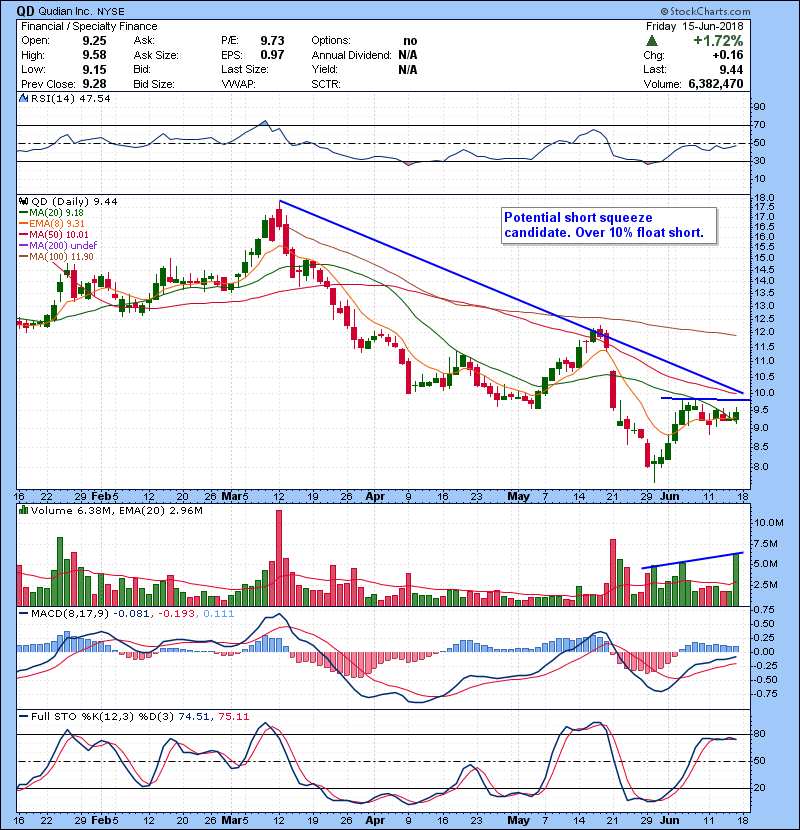This screenshot has width=800, height=830.
Task: Click the Qudian Inc. company name
Action: pyautogui.click(x=65, y=11)
